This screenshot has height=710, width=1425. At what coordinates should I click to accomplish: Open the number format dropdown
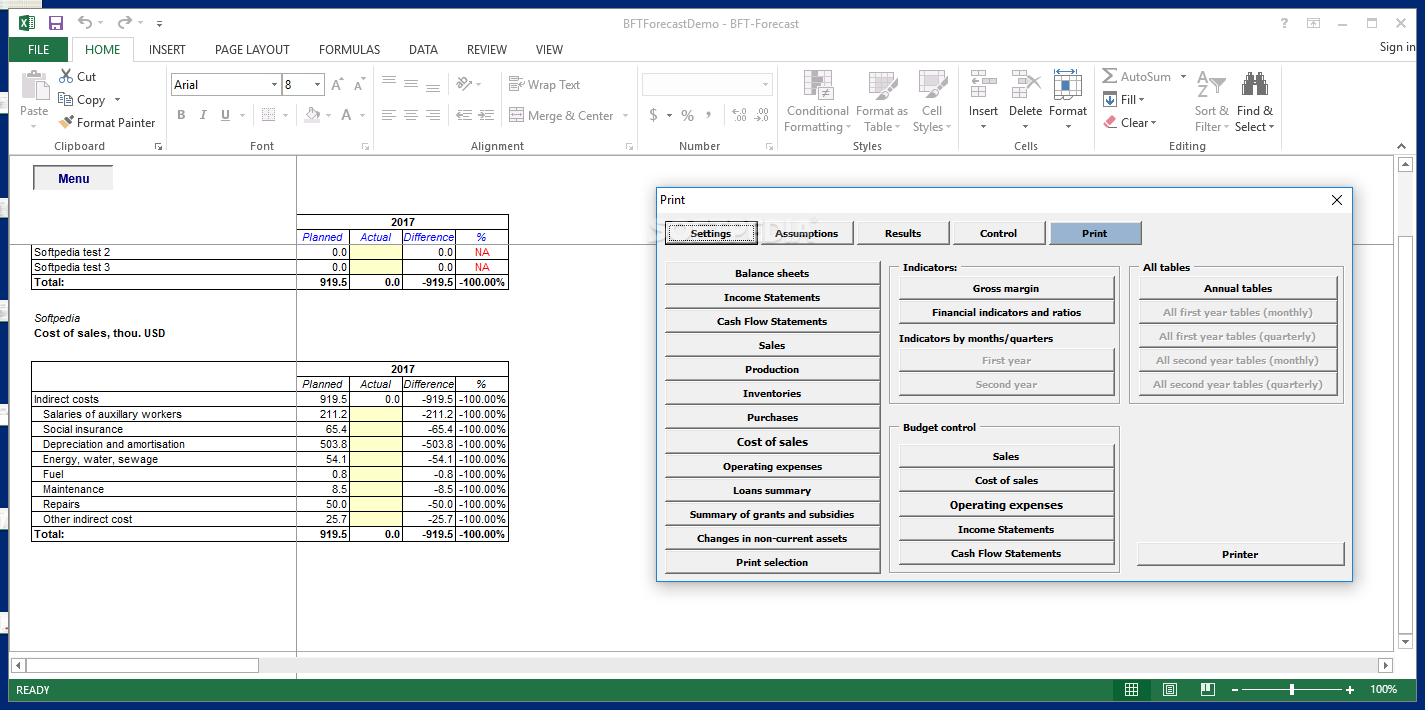click(x=766, y=85)
